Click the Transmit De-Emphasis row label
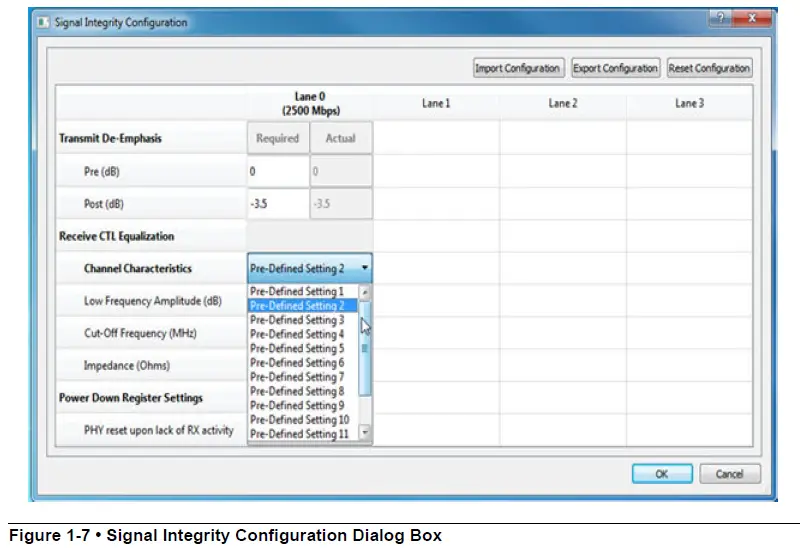The image size is (800, 548). click(110, 138)
